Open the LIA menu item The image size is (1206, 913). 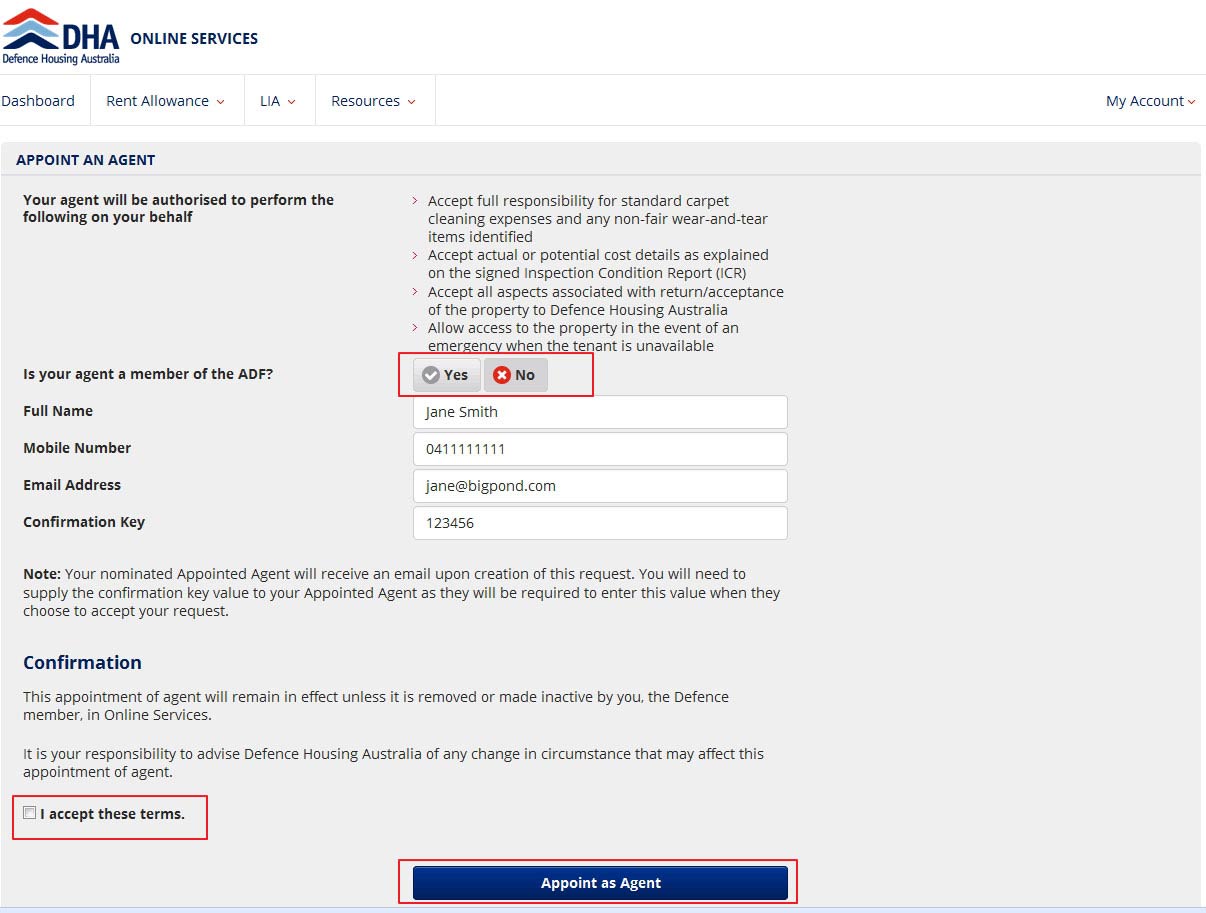(280, 101)
